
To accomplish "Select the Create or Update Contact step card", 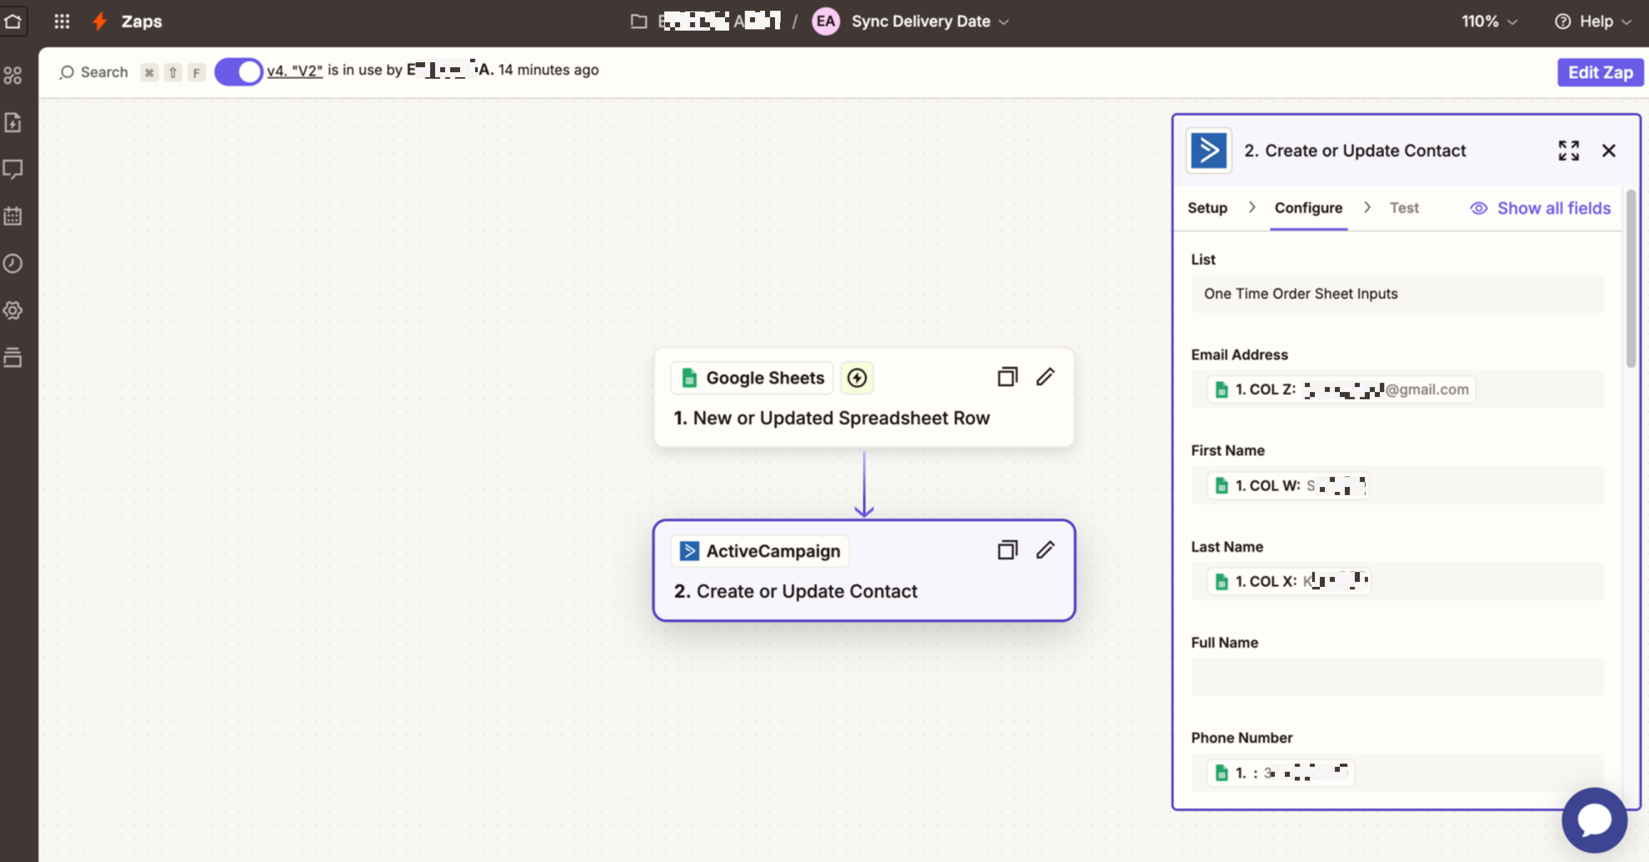I will [x=864, y=571].
